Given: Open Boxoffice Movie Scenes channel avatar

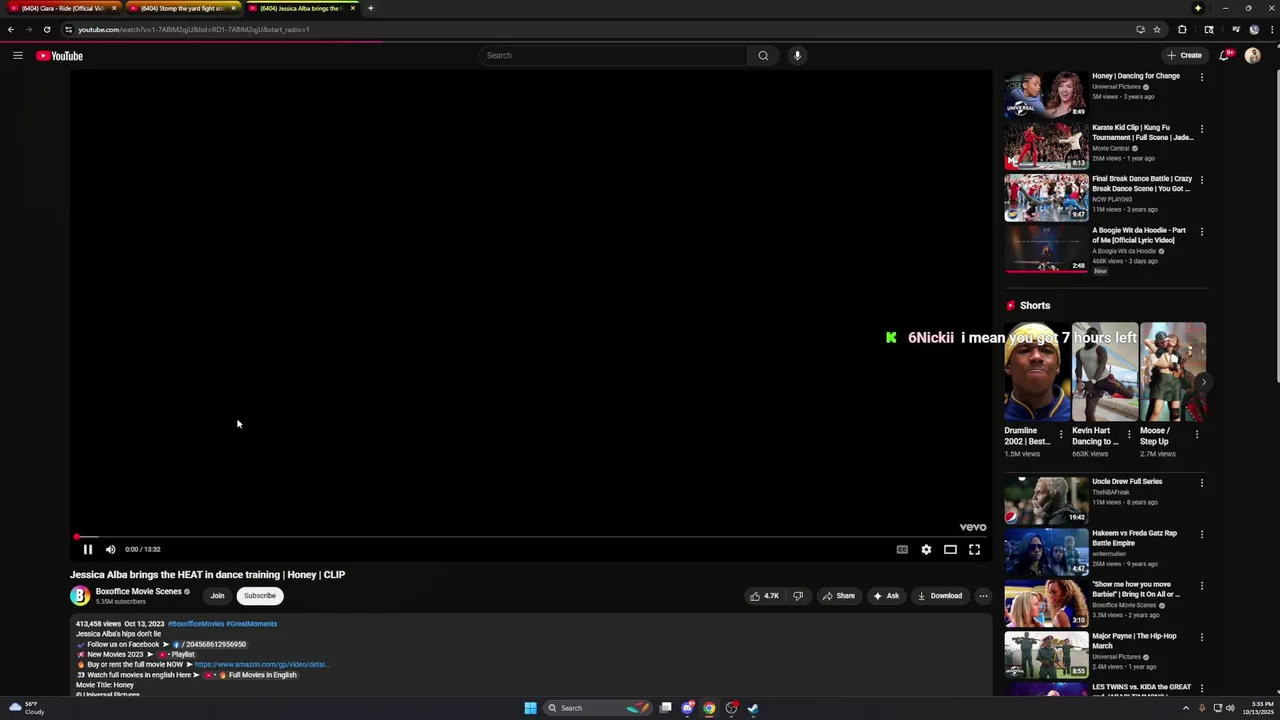Looking at the screenshot, I should [x=80, y=596].
